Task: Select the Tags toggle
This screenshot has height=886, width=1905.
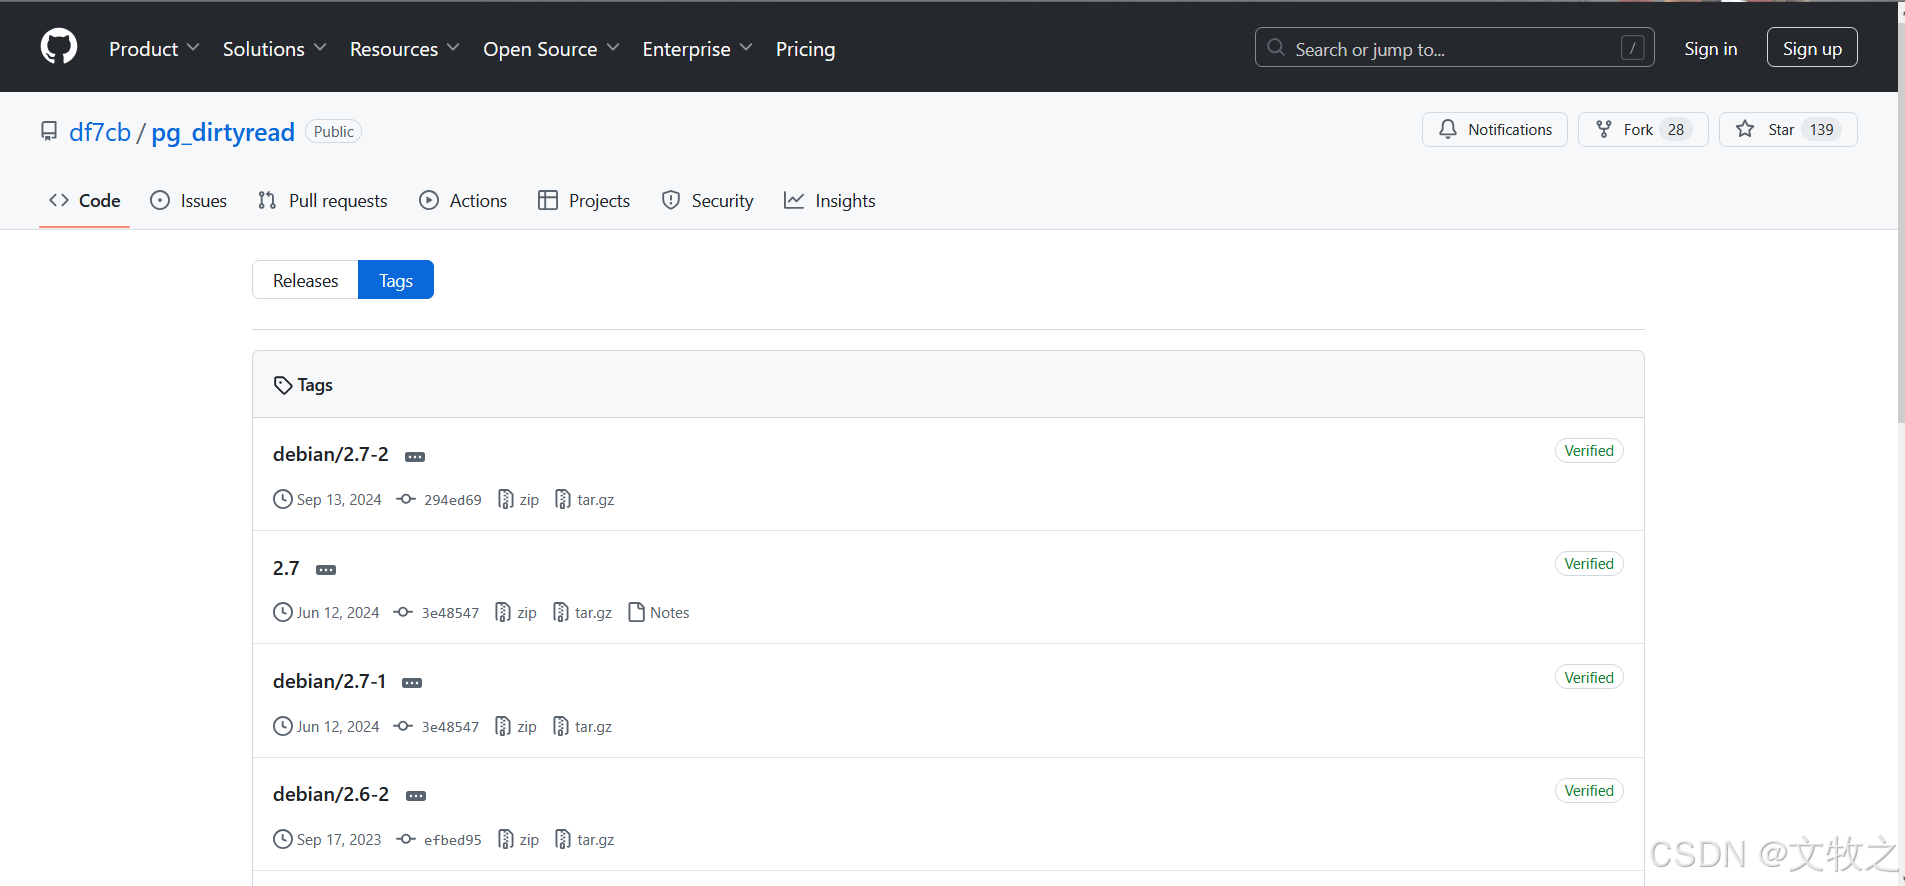Action: (396, 280)
